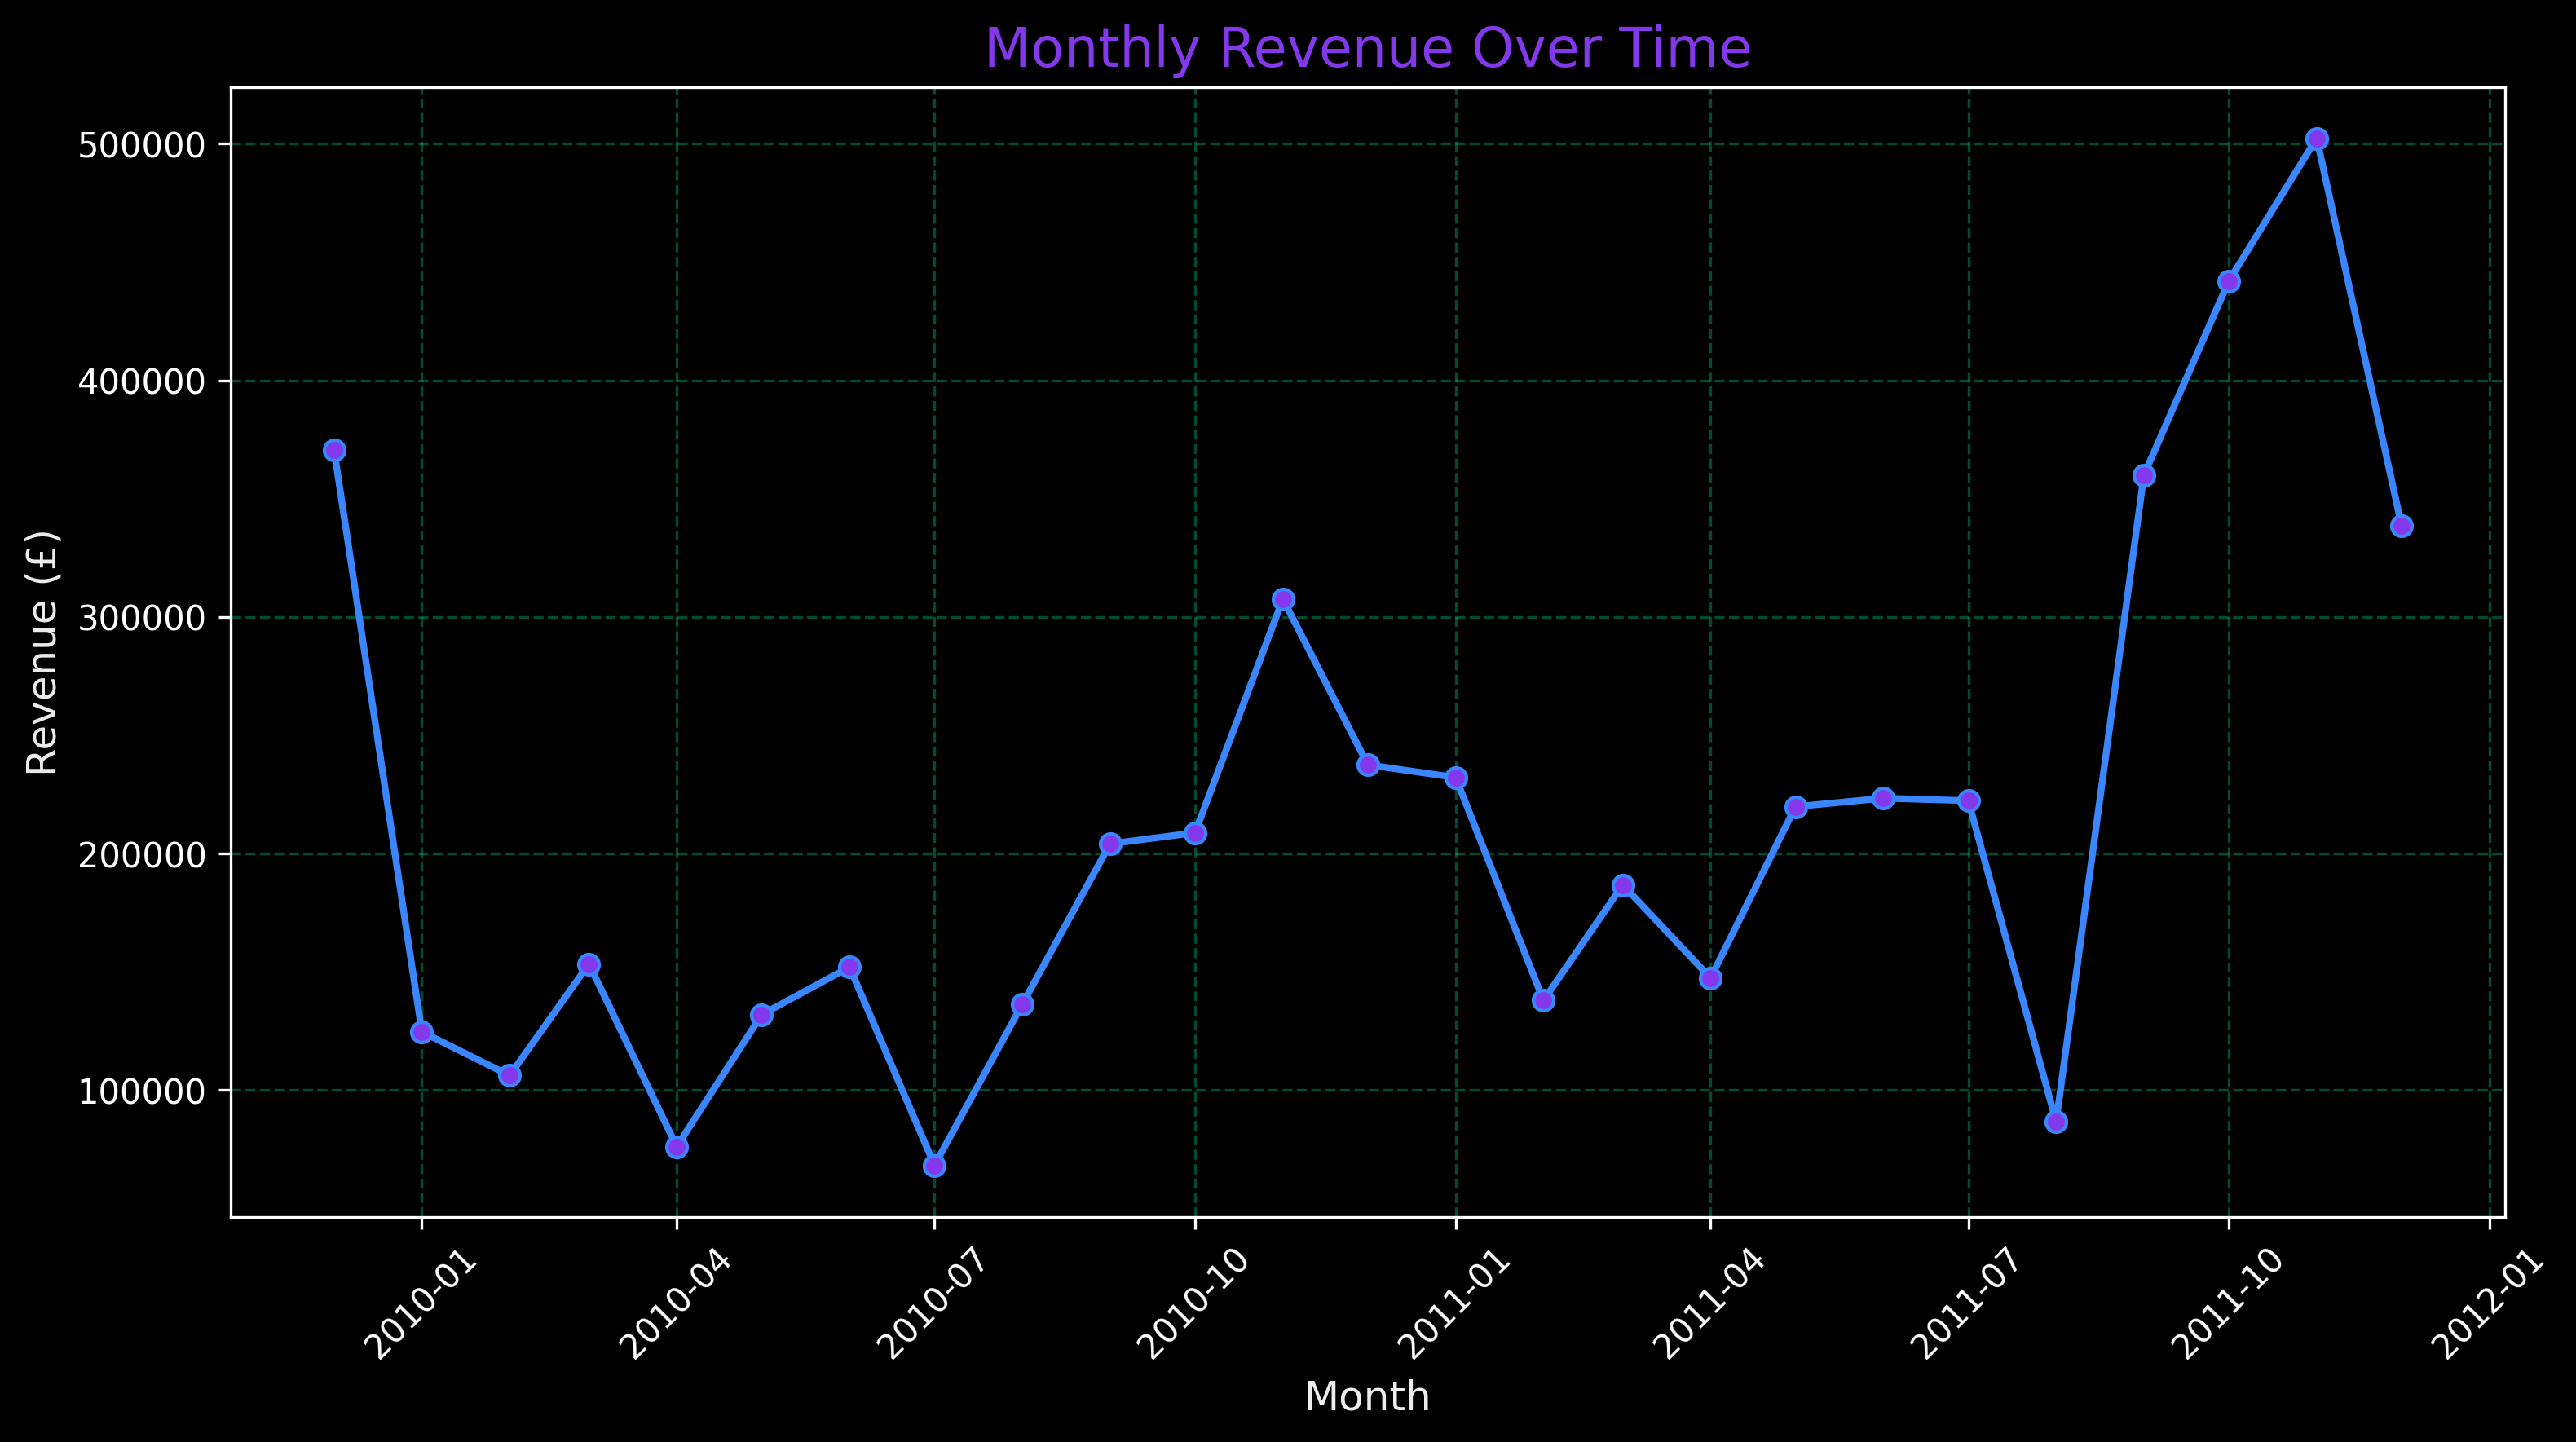Image resolution: width=2576 pixels, height=1442 pixels.
Task: Click the 500000 y-axis tick label
Action: [141, 145]
